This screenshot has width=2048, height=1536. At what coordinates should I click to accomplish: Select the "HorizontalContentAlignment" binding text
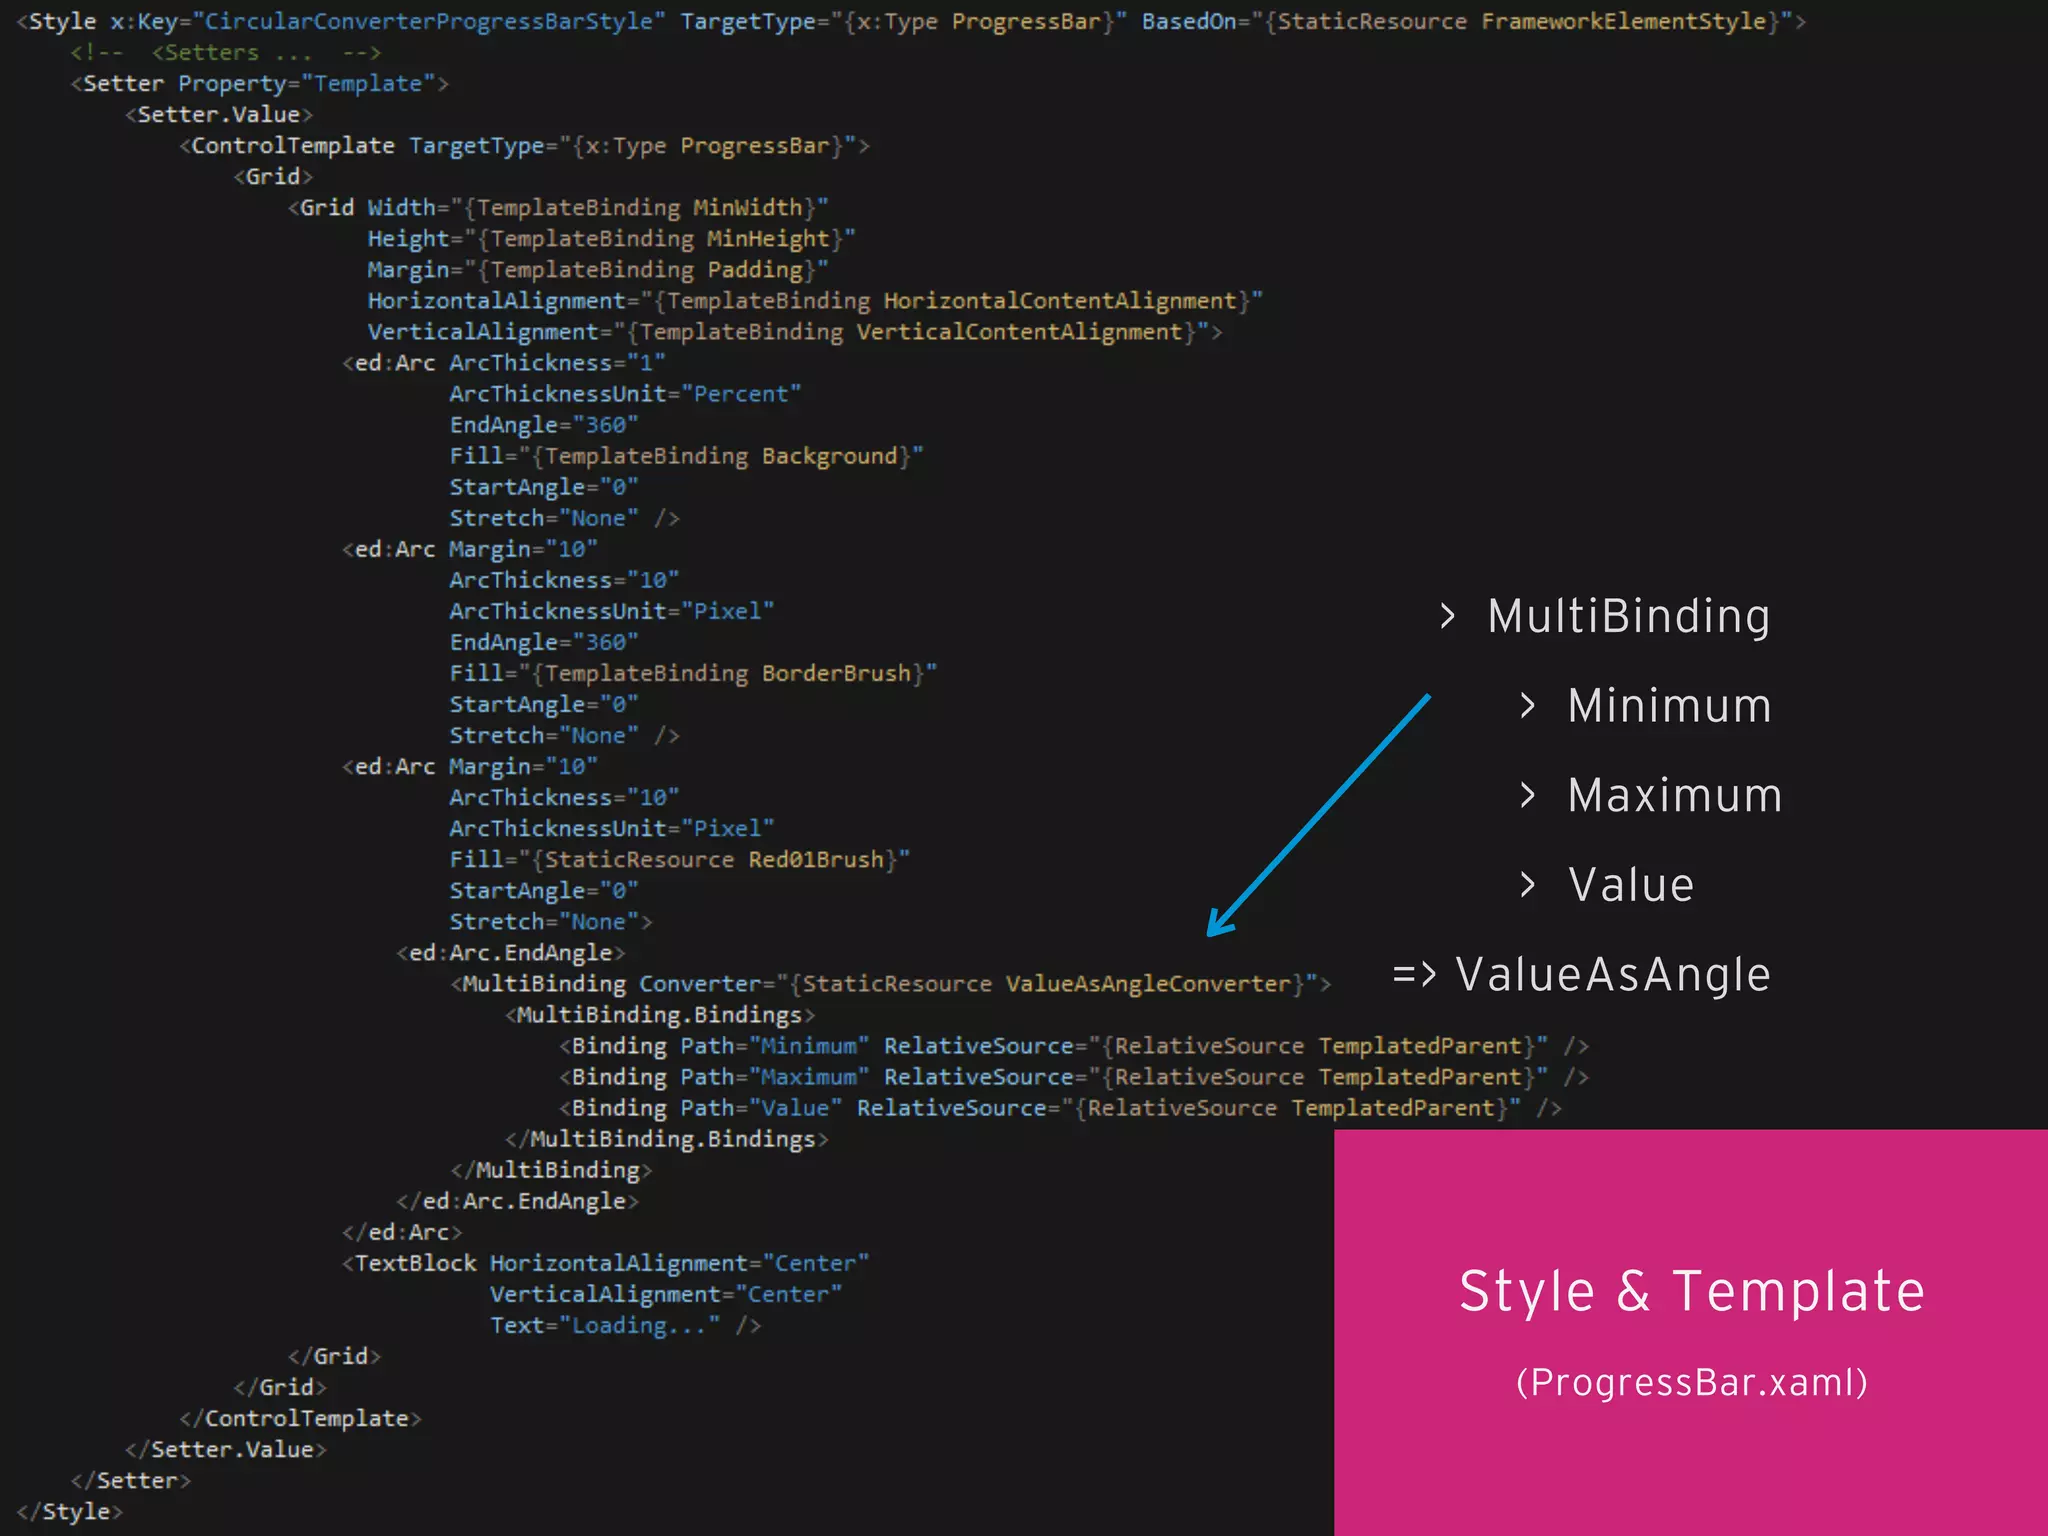(x=1060, y=301)
